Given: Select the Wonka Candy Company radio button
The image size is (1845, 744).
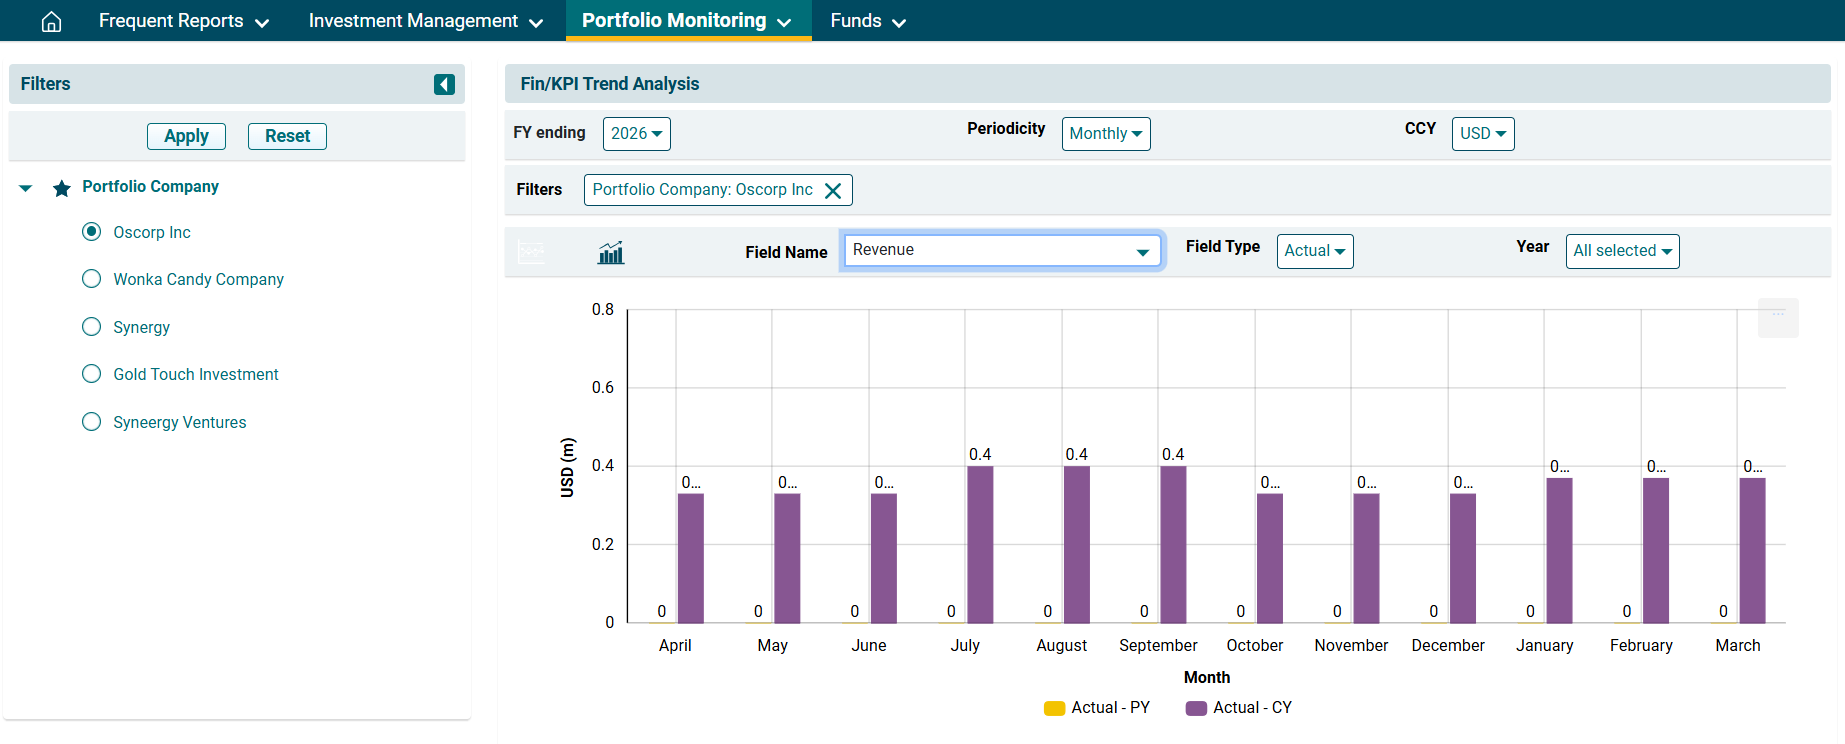Looking at the screenshot, I should [91, 279].
